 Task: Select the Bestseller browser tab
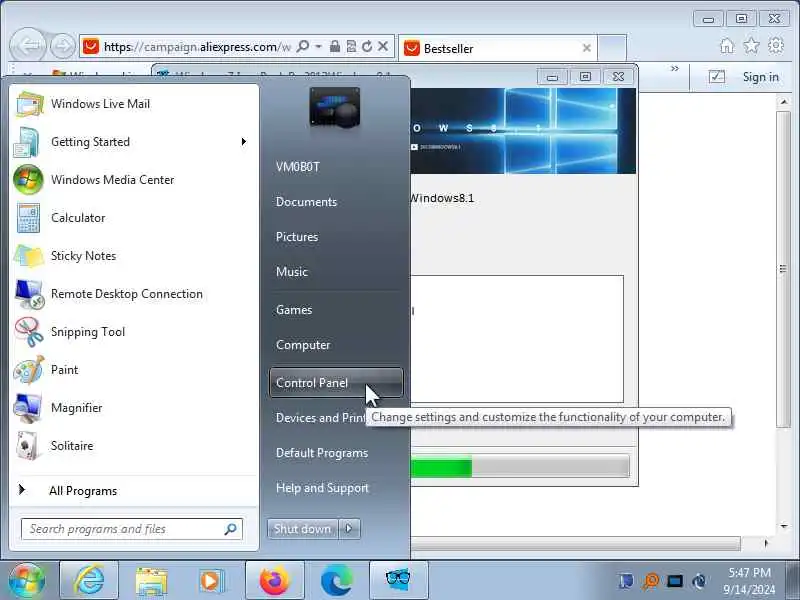[x=497, y=48]
